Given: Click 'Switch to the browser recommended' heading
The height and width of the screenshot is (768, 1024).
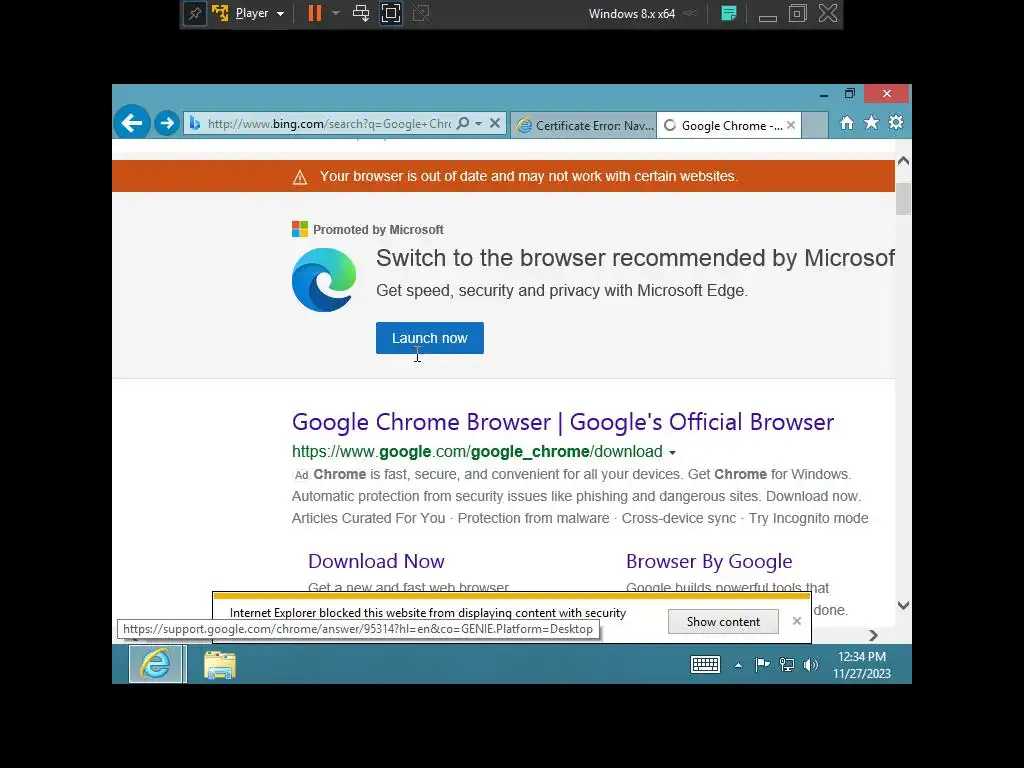Looking at the screenshot, I should 635,258.
